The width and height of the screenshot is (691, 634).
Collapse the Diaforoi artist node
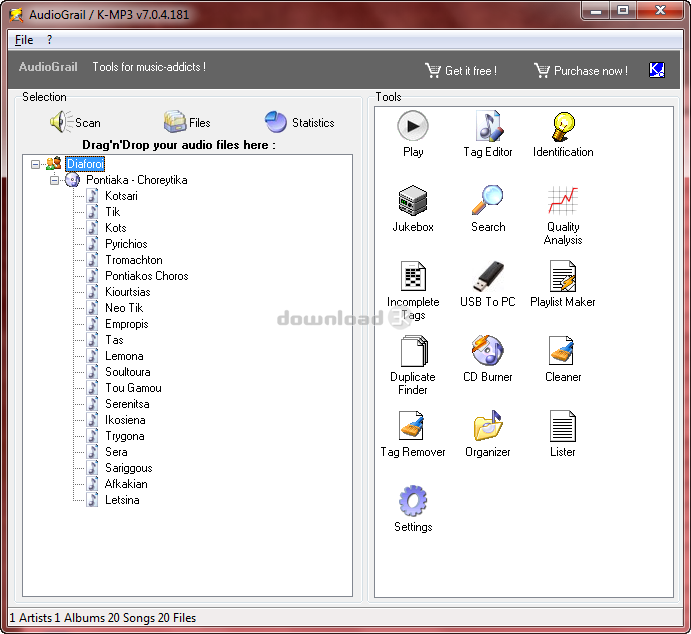tap(35, 164)
